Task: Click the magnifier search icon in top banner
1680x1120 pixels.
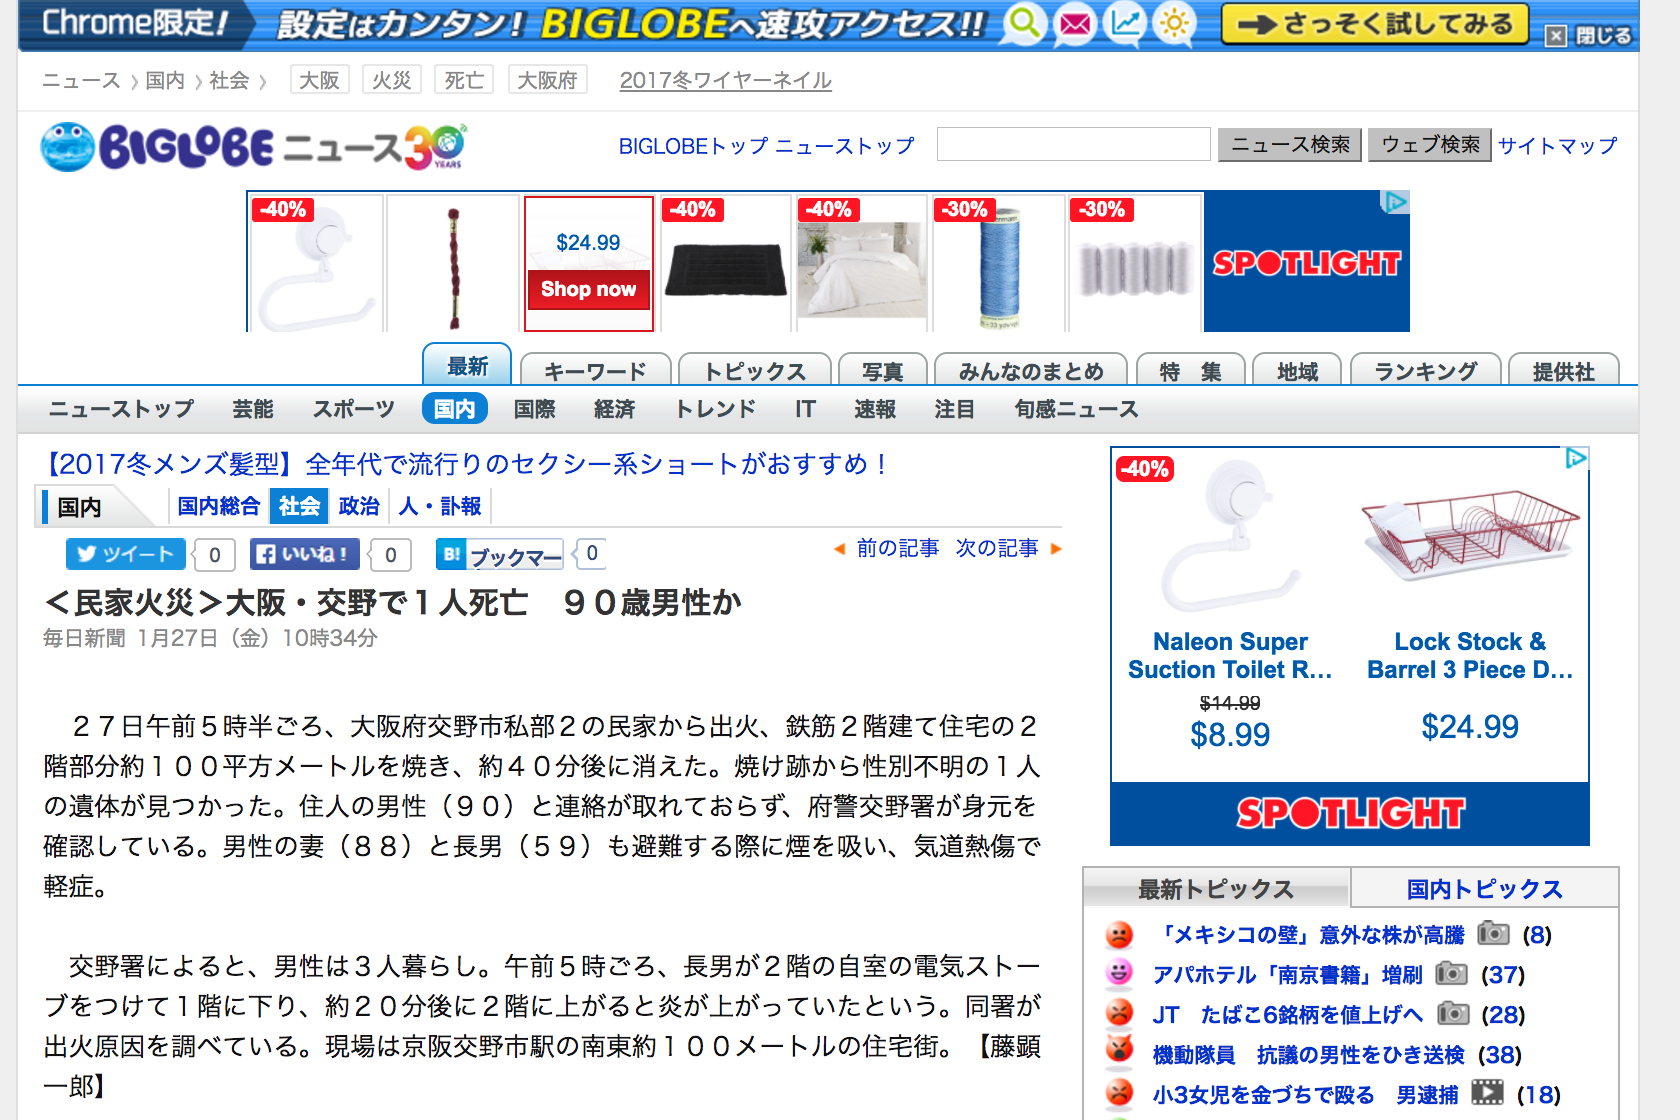Action: 1024,23
